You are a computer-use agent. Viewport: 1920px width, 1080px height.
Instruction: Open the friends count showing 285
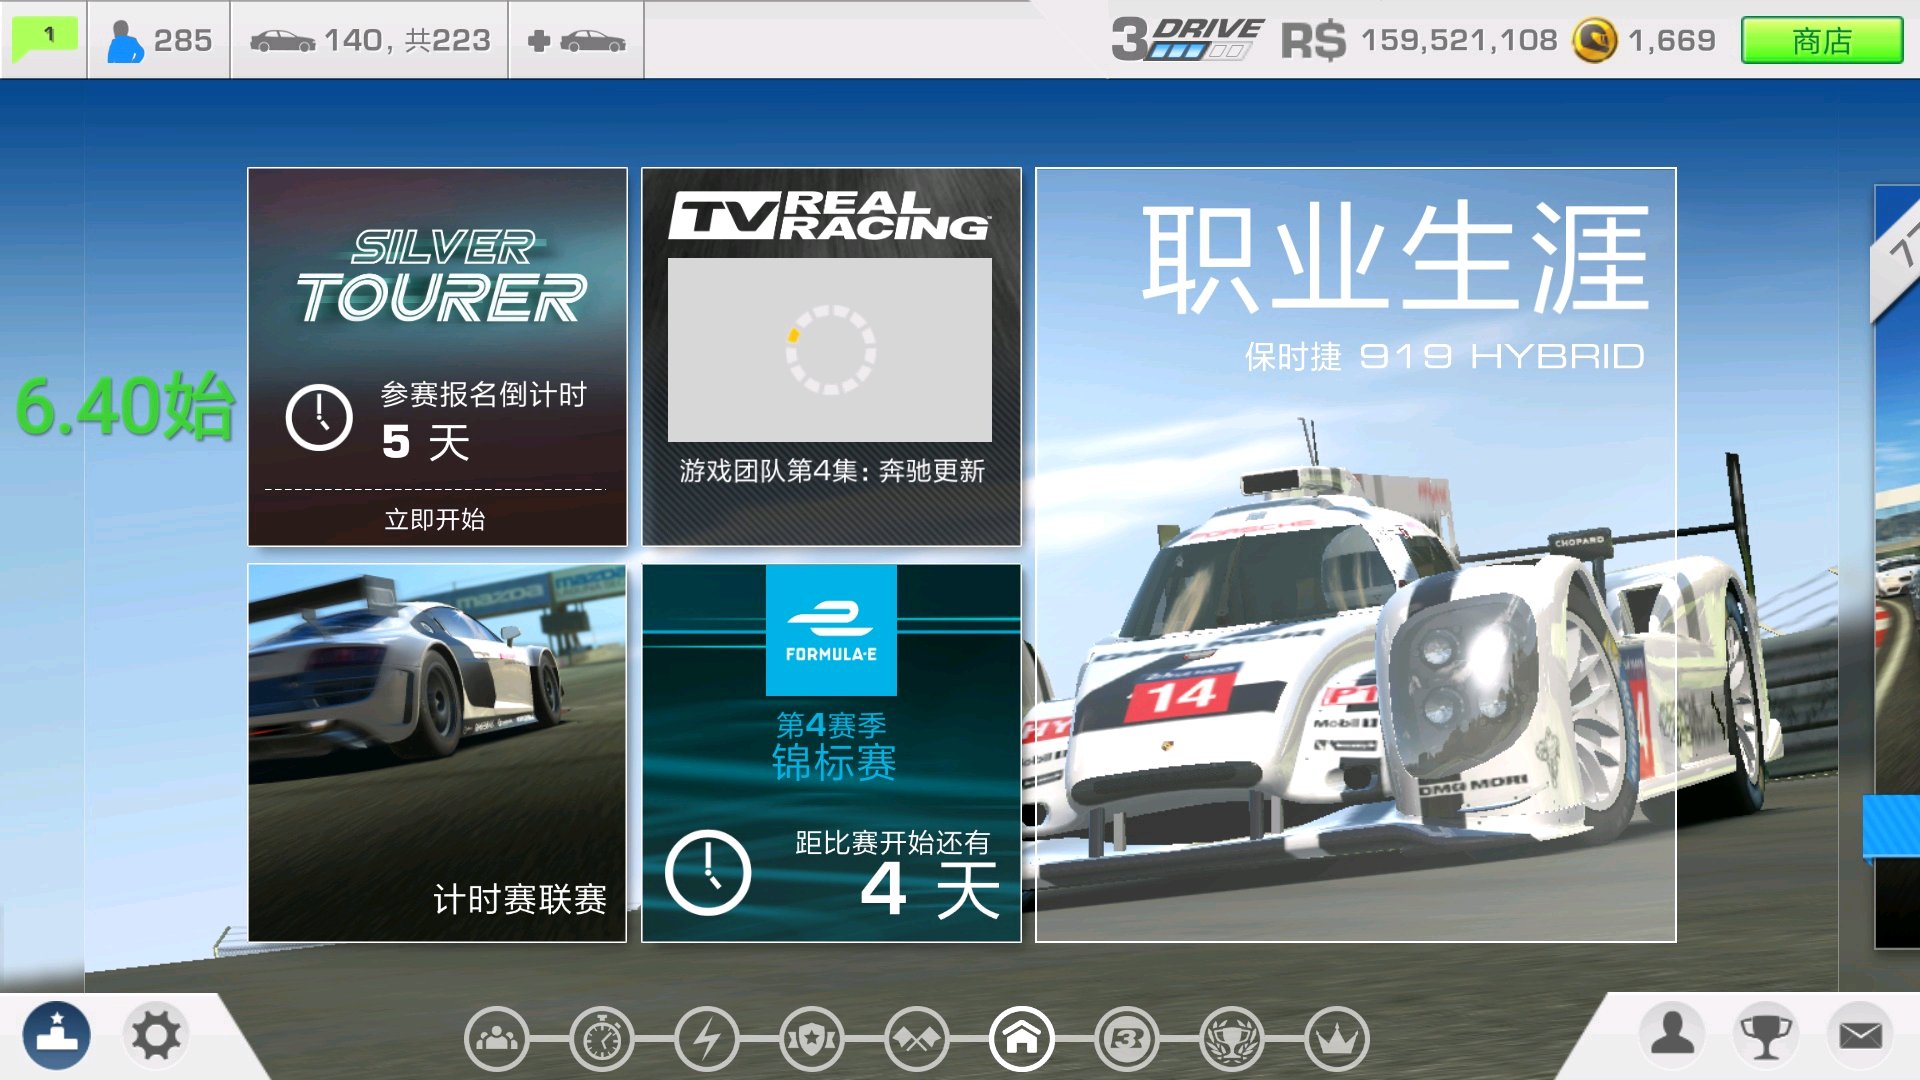(159, 40)
